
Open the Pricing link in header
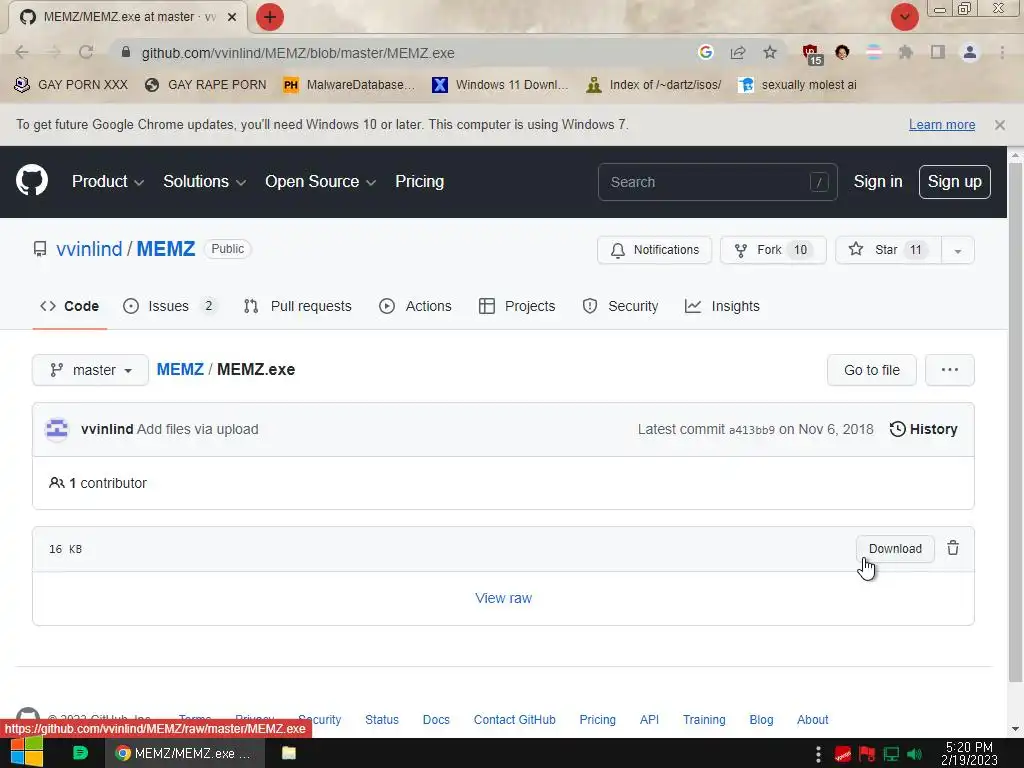click(419, 182)
